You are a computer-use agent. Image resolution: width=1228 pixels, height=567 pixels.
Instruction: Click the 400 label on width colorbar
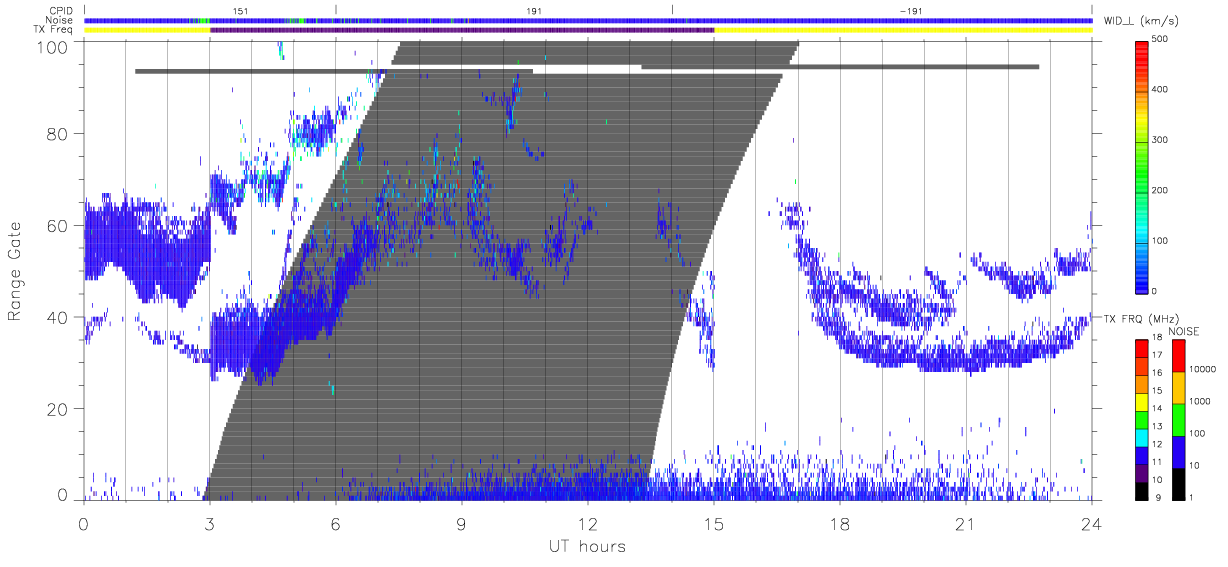[1160, 90]
